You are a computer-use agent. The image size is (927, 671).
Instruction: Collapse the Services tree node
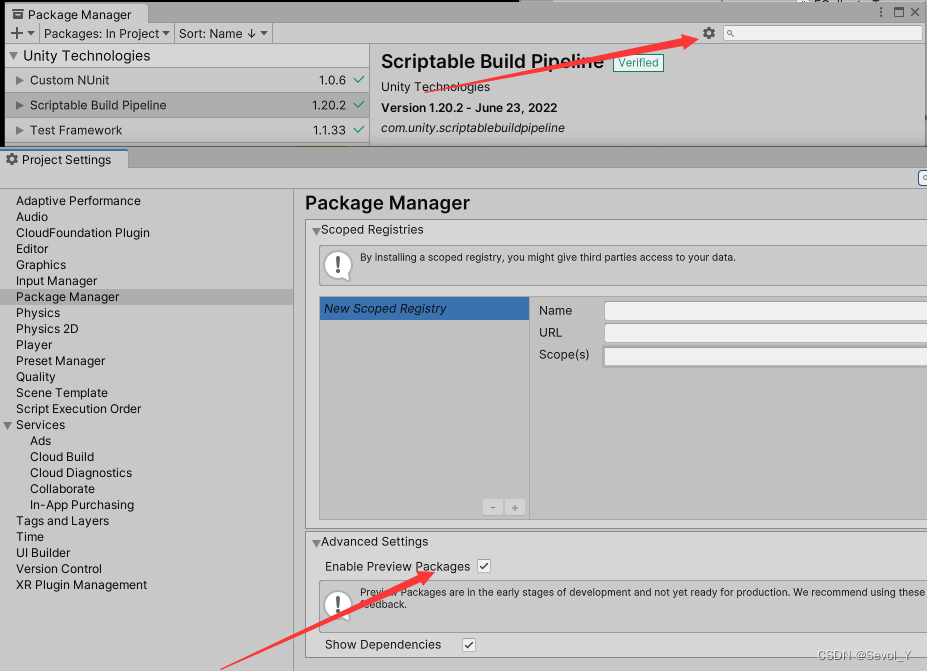[8, 425]
